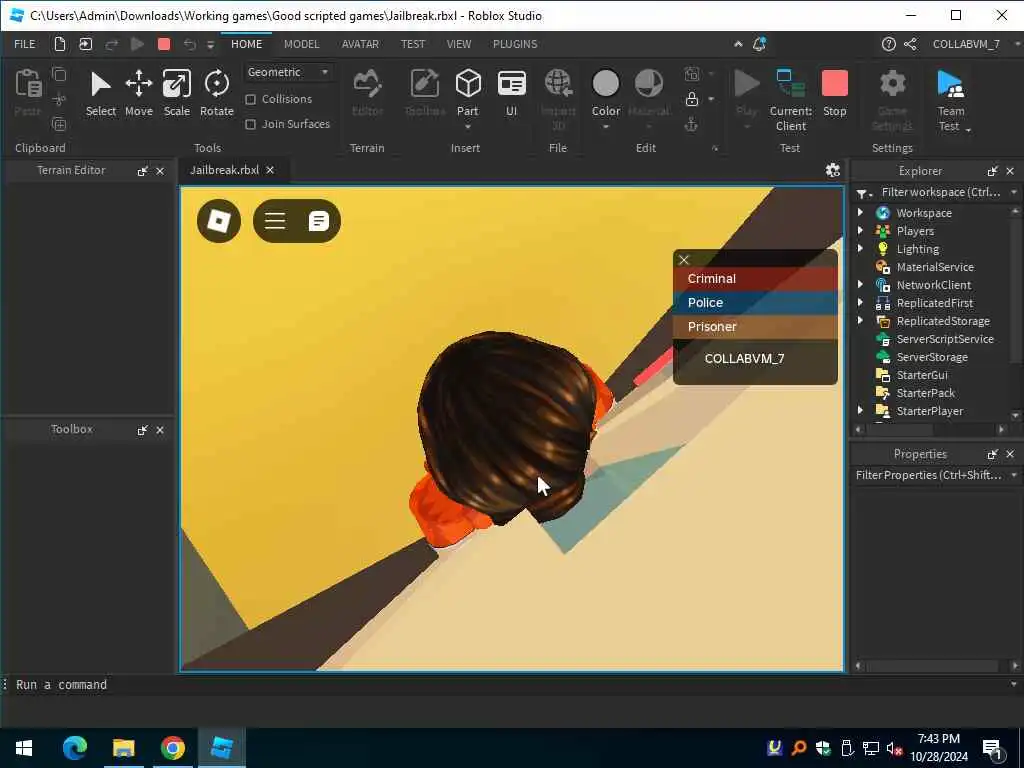
Task: Open the UI insert tool
Action: [x=511, y=94]
